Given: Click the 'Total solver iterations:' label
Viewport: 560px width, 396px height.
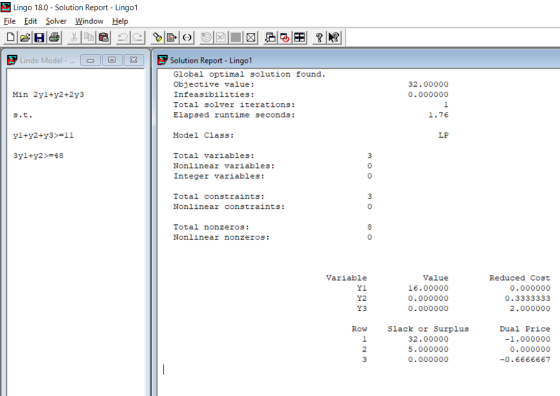Looking at the screenshot, I should pyautogui.click(x=234, y=105).
